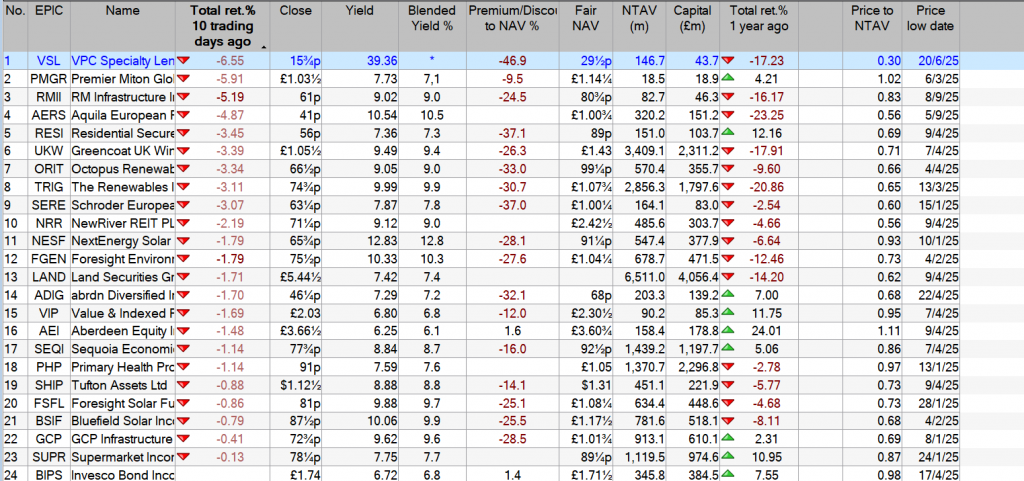Click red arrow beside TRIG -20.86 yearly return
Screen dimensions: 1024x481
(x=726, y=189)
